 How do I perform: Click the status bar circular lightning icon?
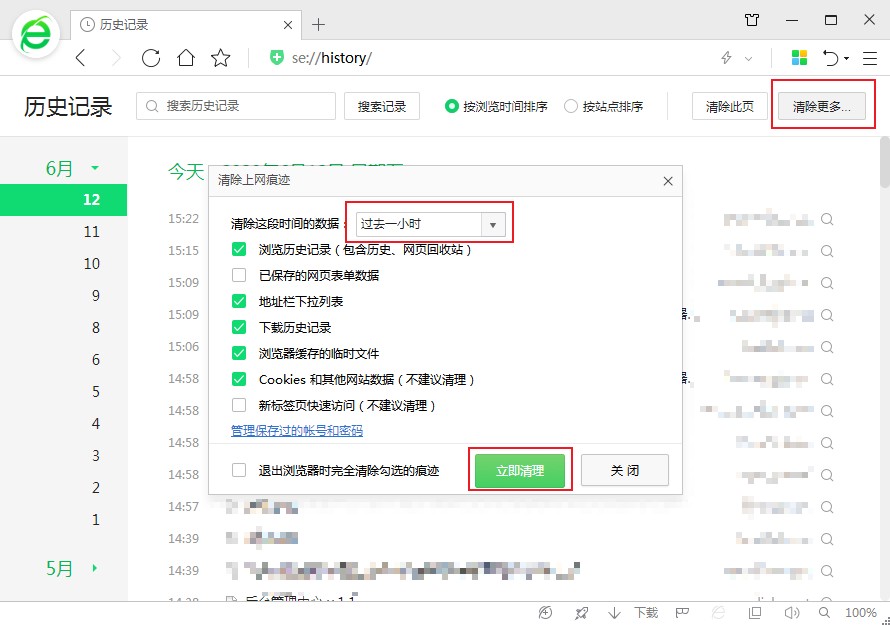click(545, 613)
